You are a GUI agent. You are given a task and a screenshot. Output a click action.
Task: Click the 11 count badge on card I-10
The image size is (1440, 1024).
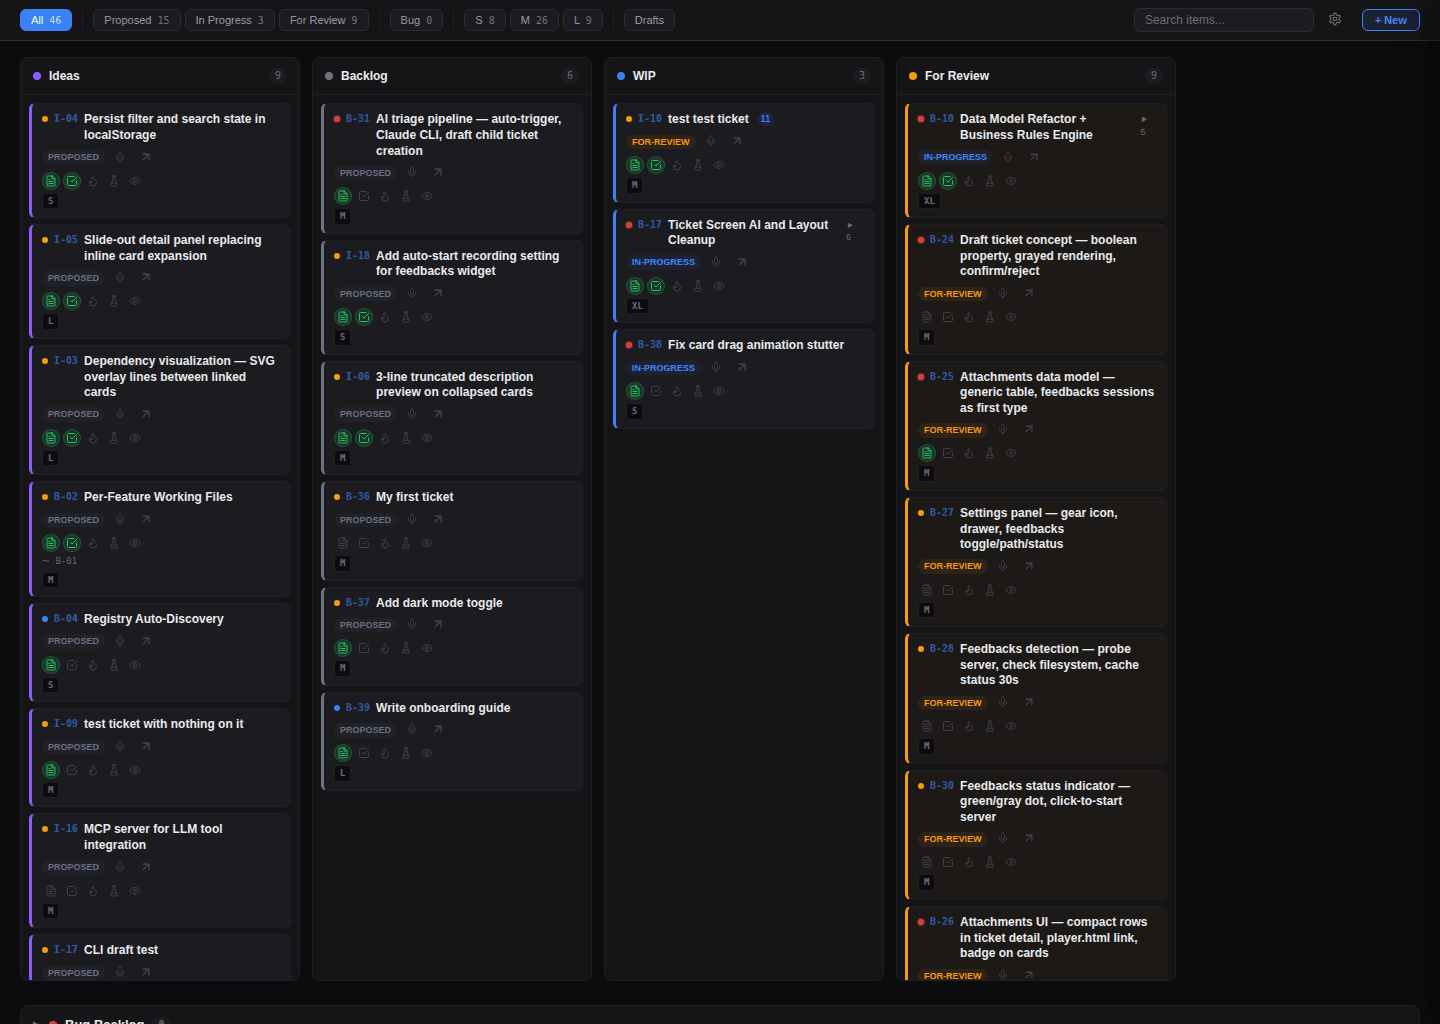765,119
